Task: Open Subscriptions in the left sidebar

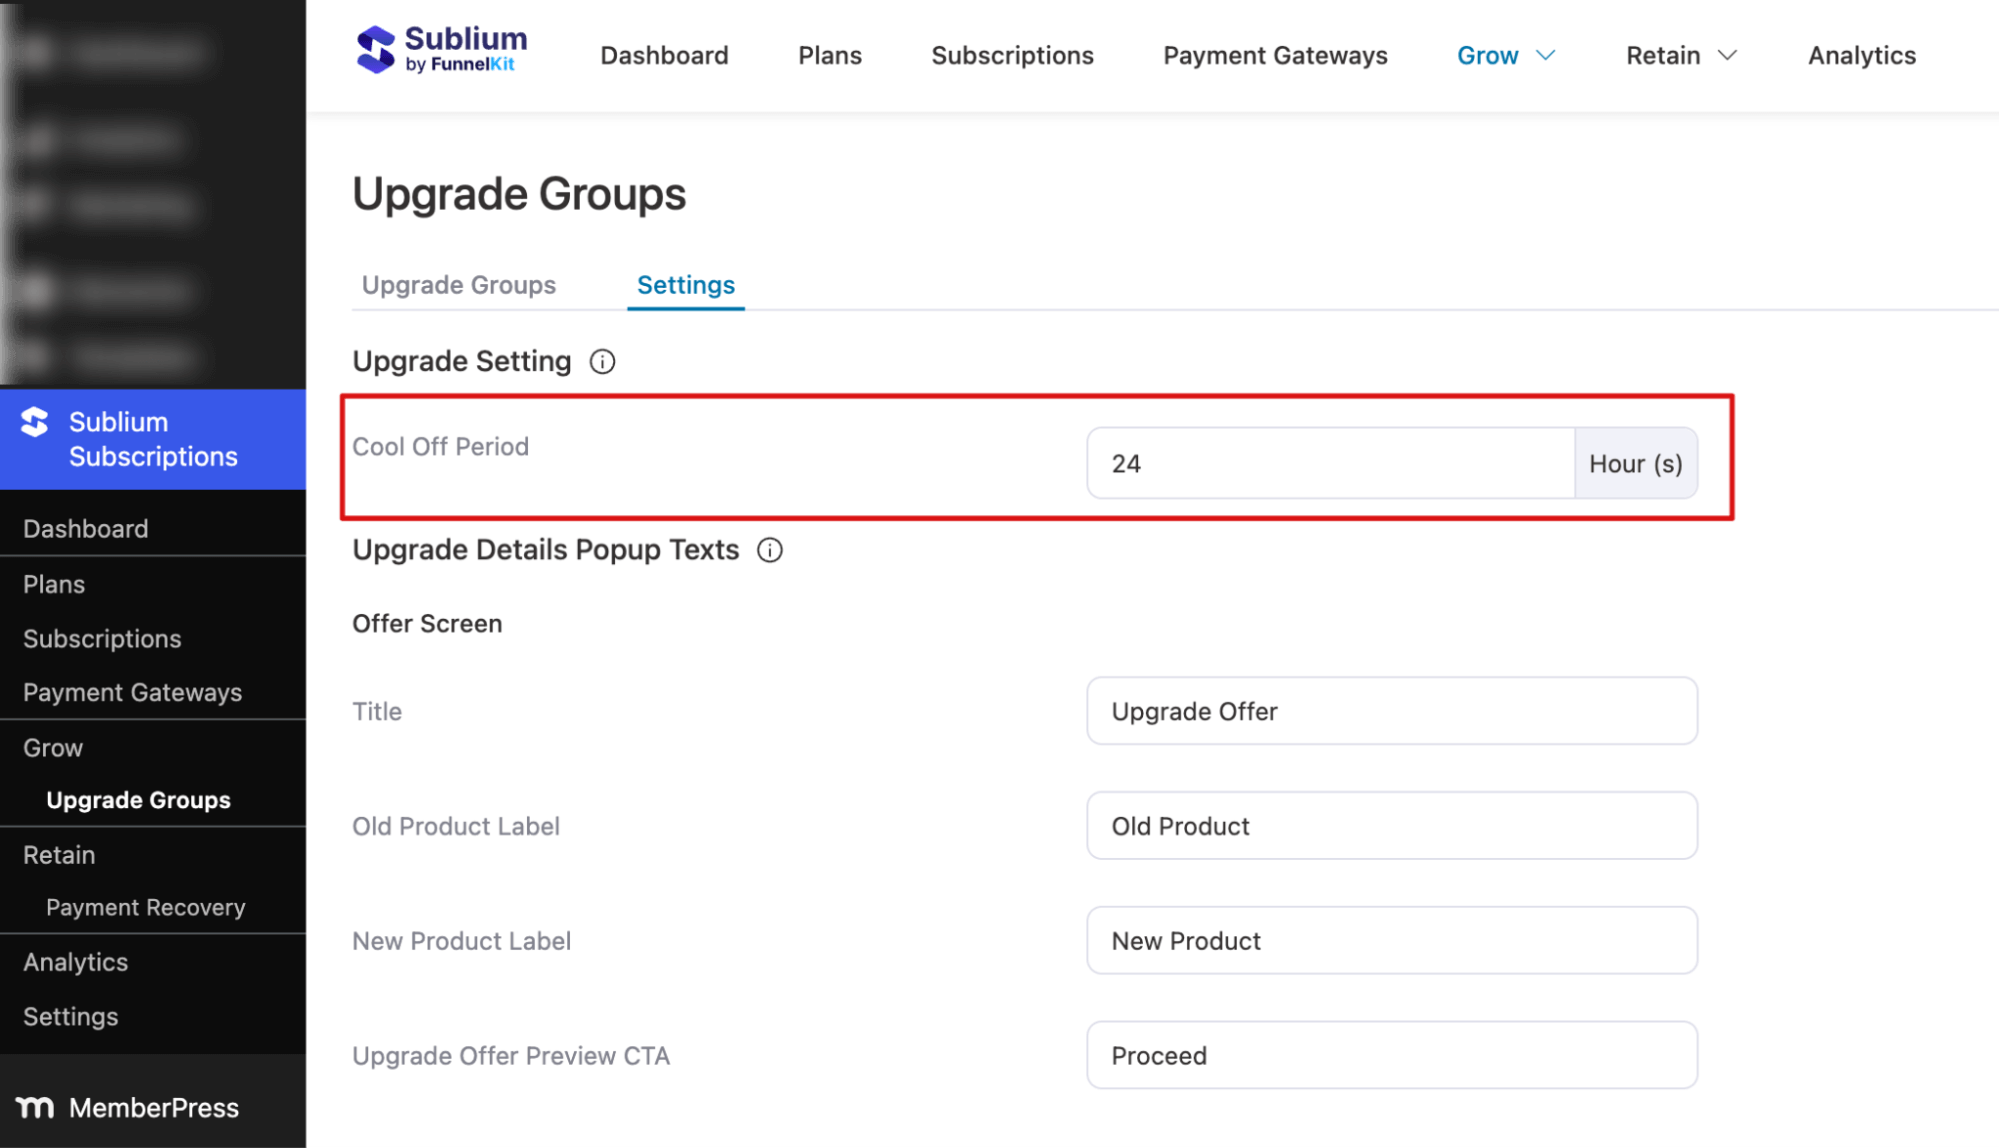Action: (x=102, y=639)
